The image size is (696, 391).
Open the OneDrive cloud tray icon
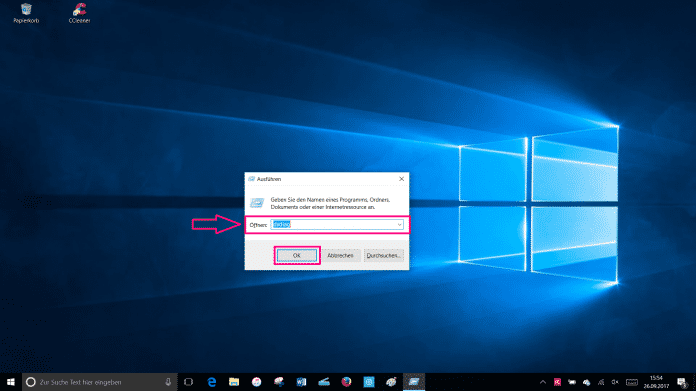pos(587,382)
